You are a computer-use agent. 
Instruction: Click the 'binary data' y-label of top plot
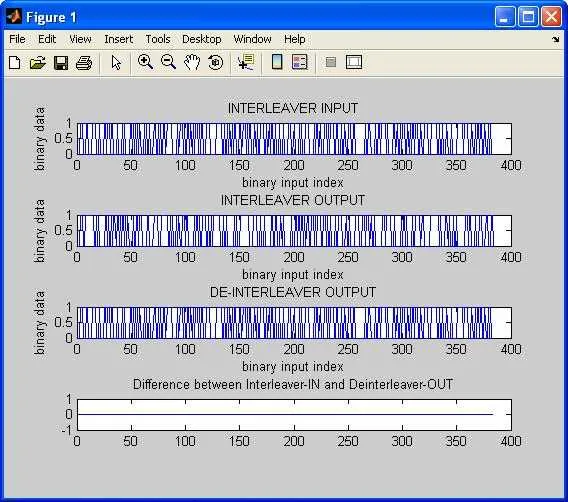[x=39, y=139]
